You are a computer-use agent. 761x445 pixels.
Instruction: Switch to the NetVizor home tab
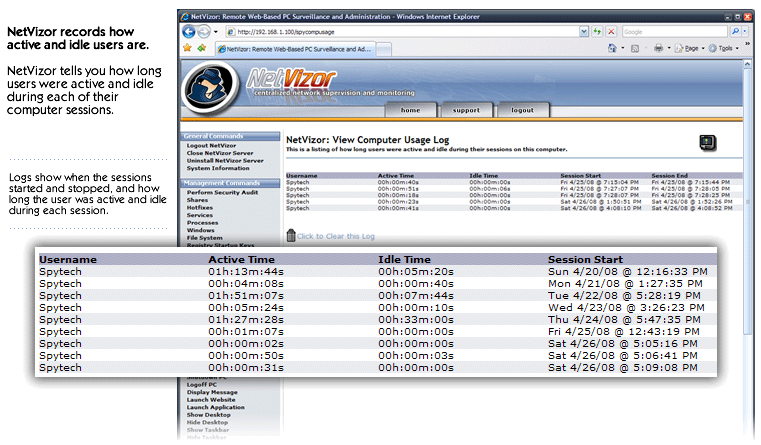(410, 110)
